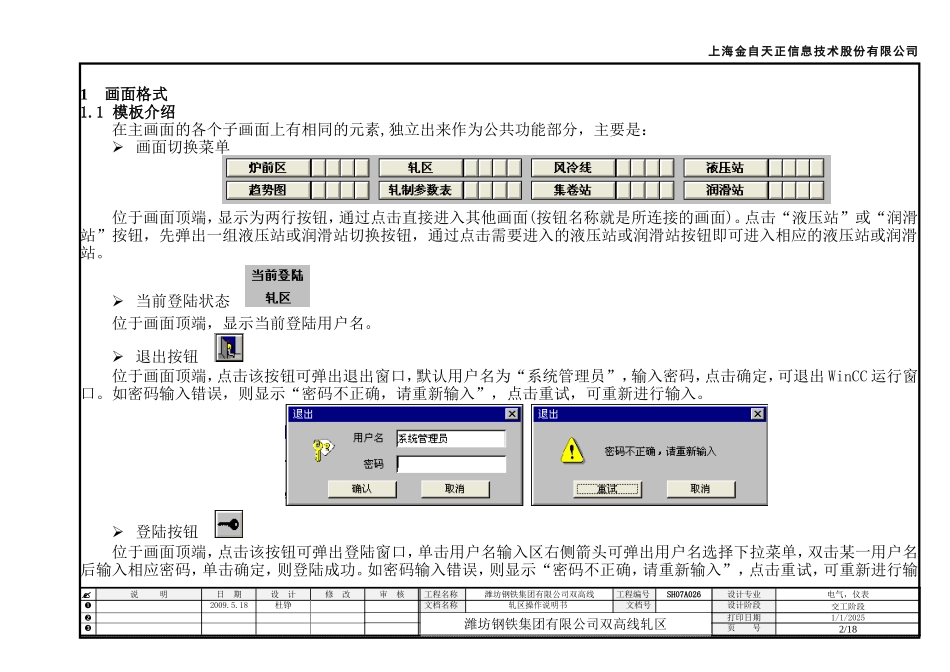
Task: Click the project number SH07A026
Action: click(683, 594)
